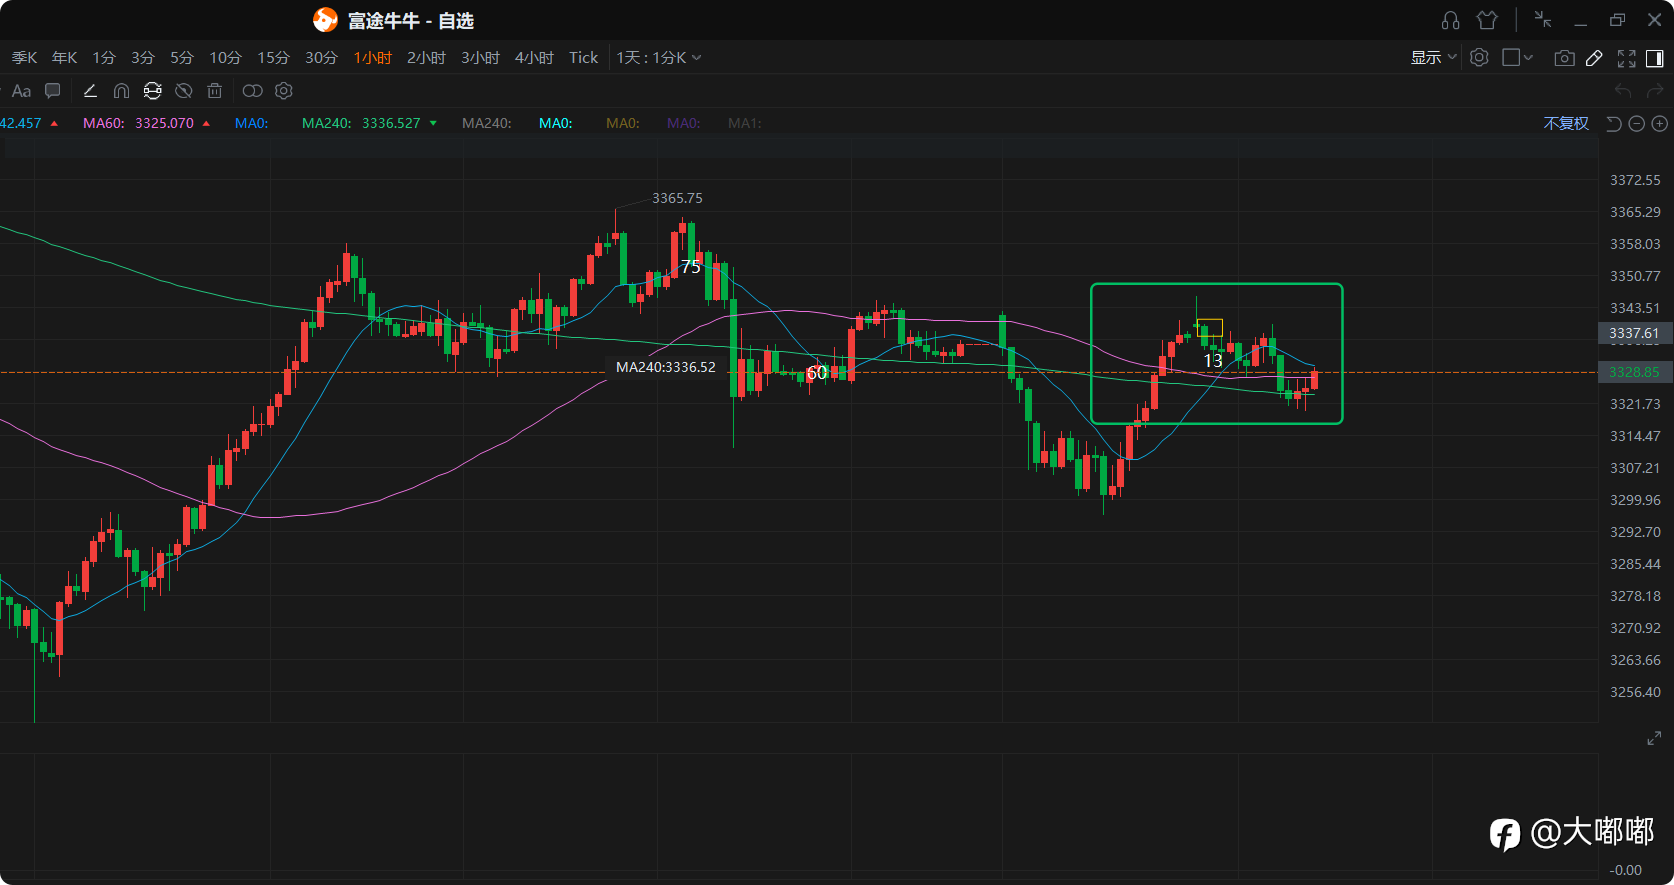Switch to the 4小时 timeframe

point(534,58)
